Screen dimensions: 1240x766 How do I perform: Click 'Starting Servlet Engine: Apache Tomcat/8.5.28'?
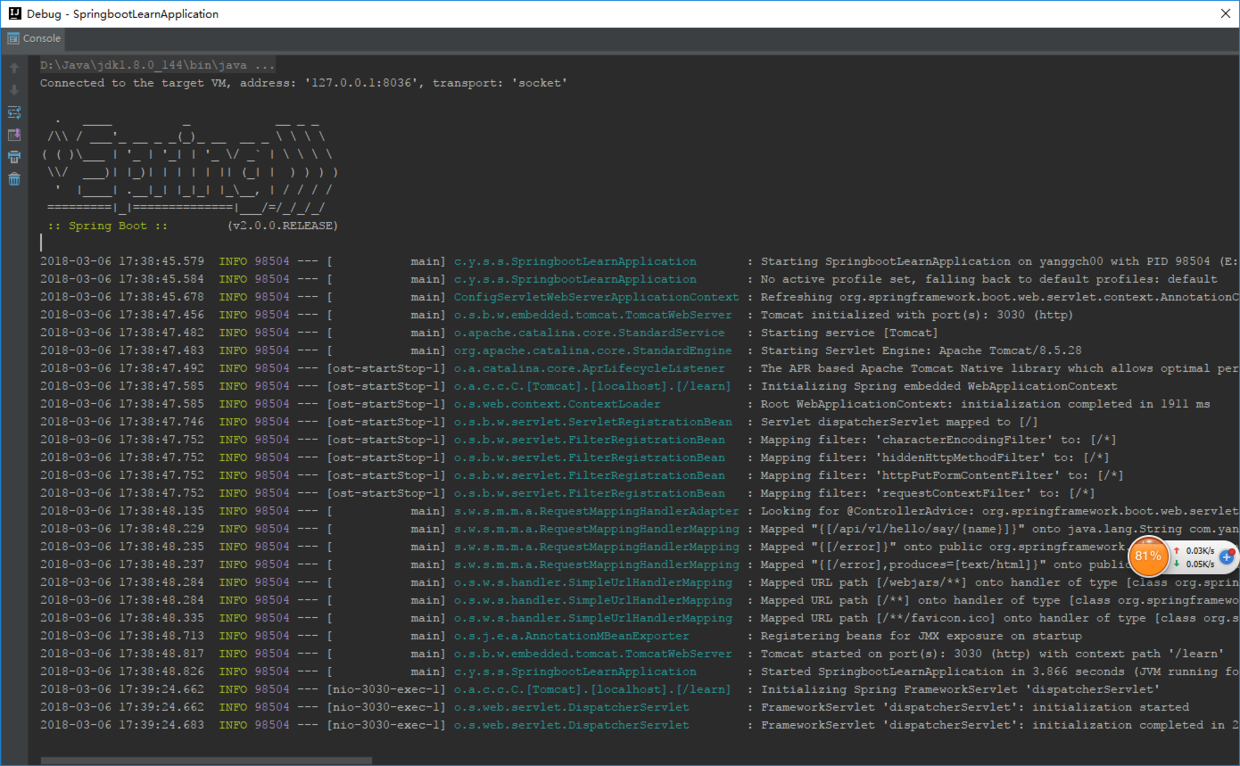coord(921,351)
